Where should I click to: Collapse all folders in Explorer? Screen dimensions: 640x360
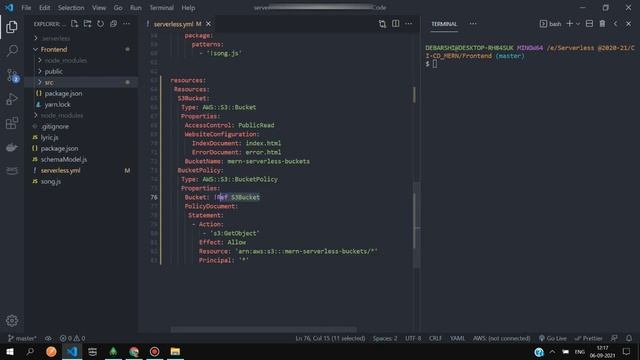113,24
